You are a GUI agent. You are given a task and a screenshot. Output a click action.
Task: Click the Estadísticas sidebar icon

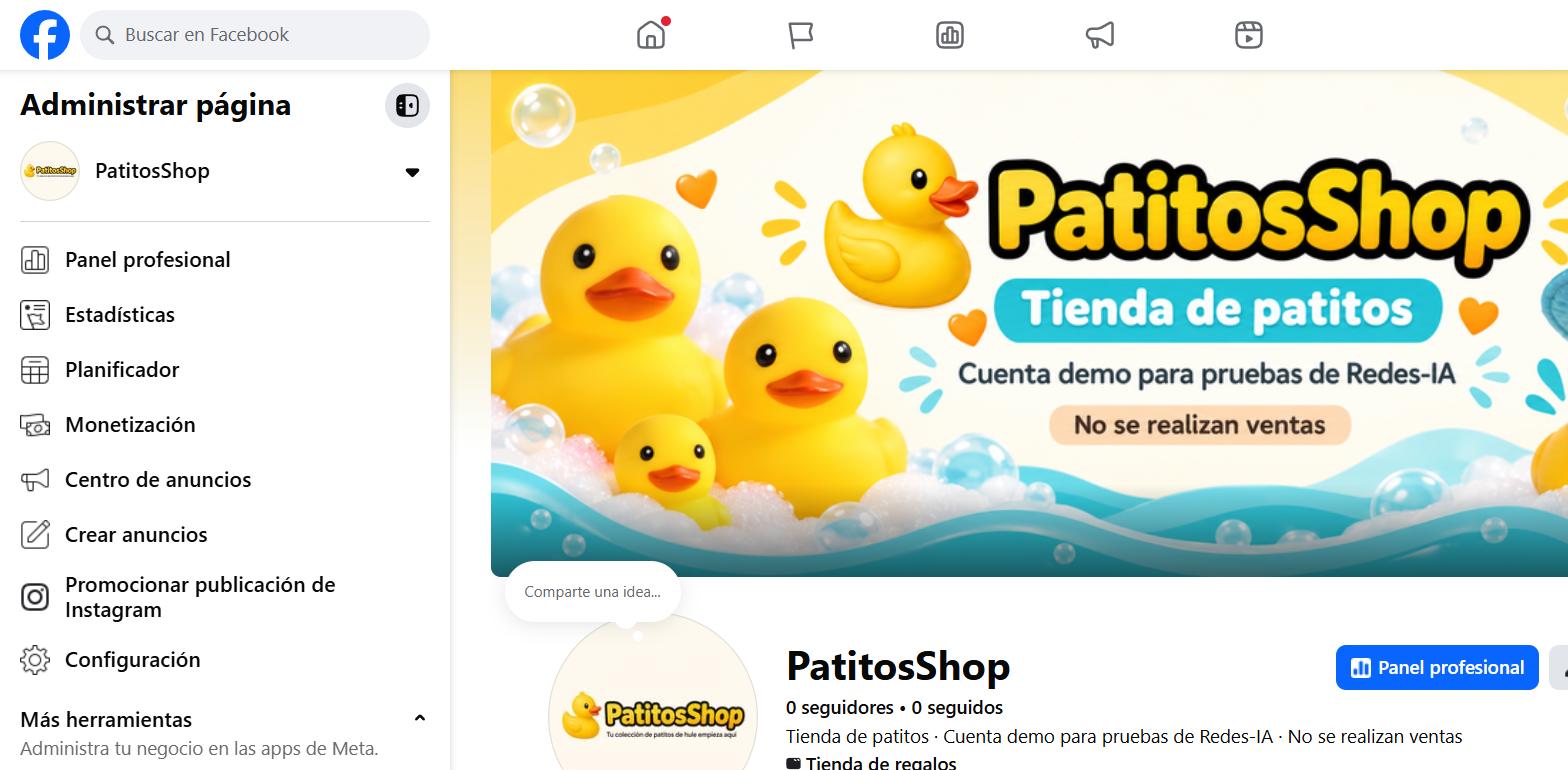click(x=35, y=315)
